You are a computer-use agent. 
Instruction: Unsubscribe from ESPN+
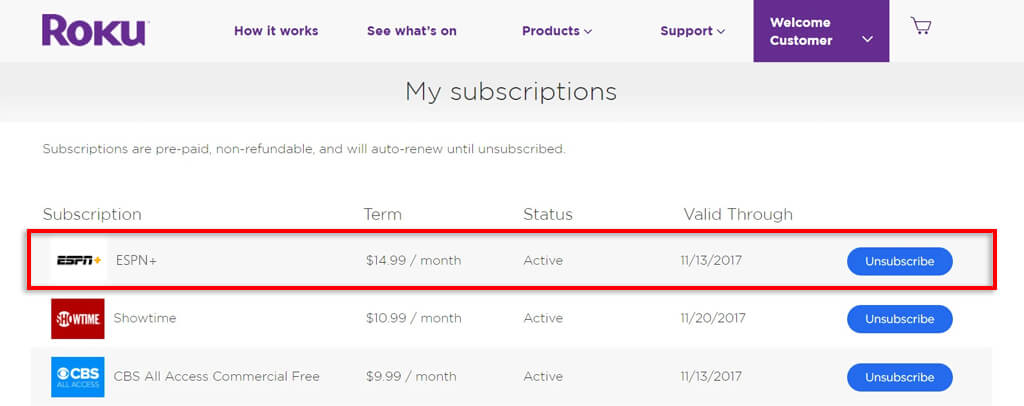coord(899,261)
